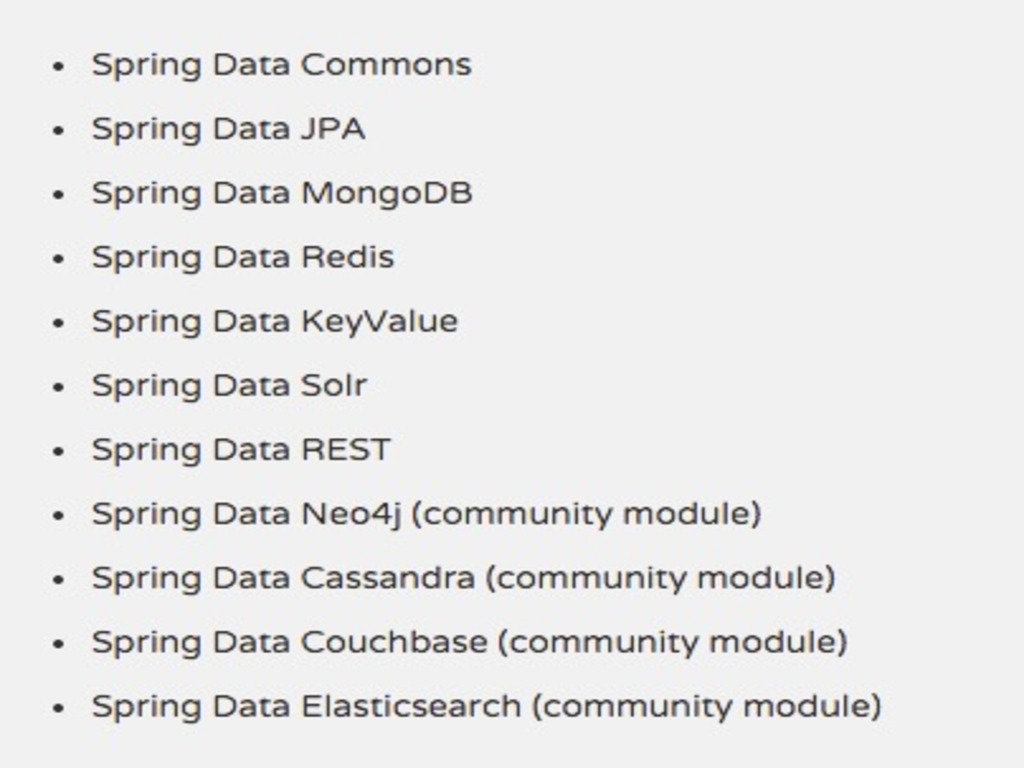The width and height of the screenshot is (1024, 768).
Task: Select the Spring Data Cassandra entry
Action: (x=283, y=578)
